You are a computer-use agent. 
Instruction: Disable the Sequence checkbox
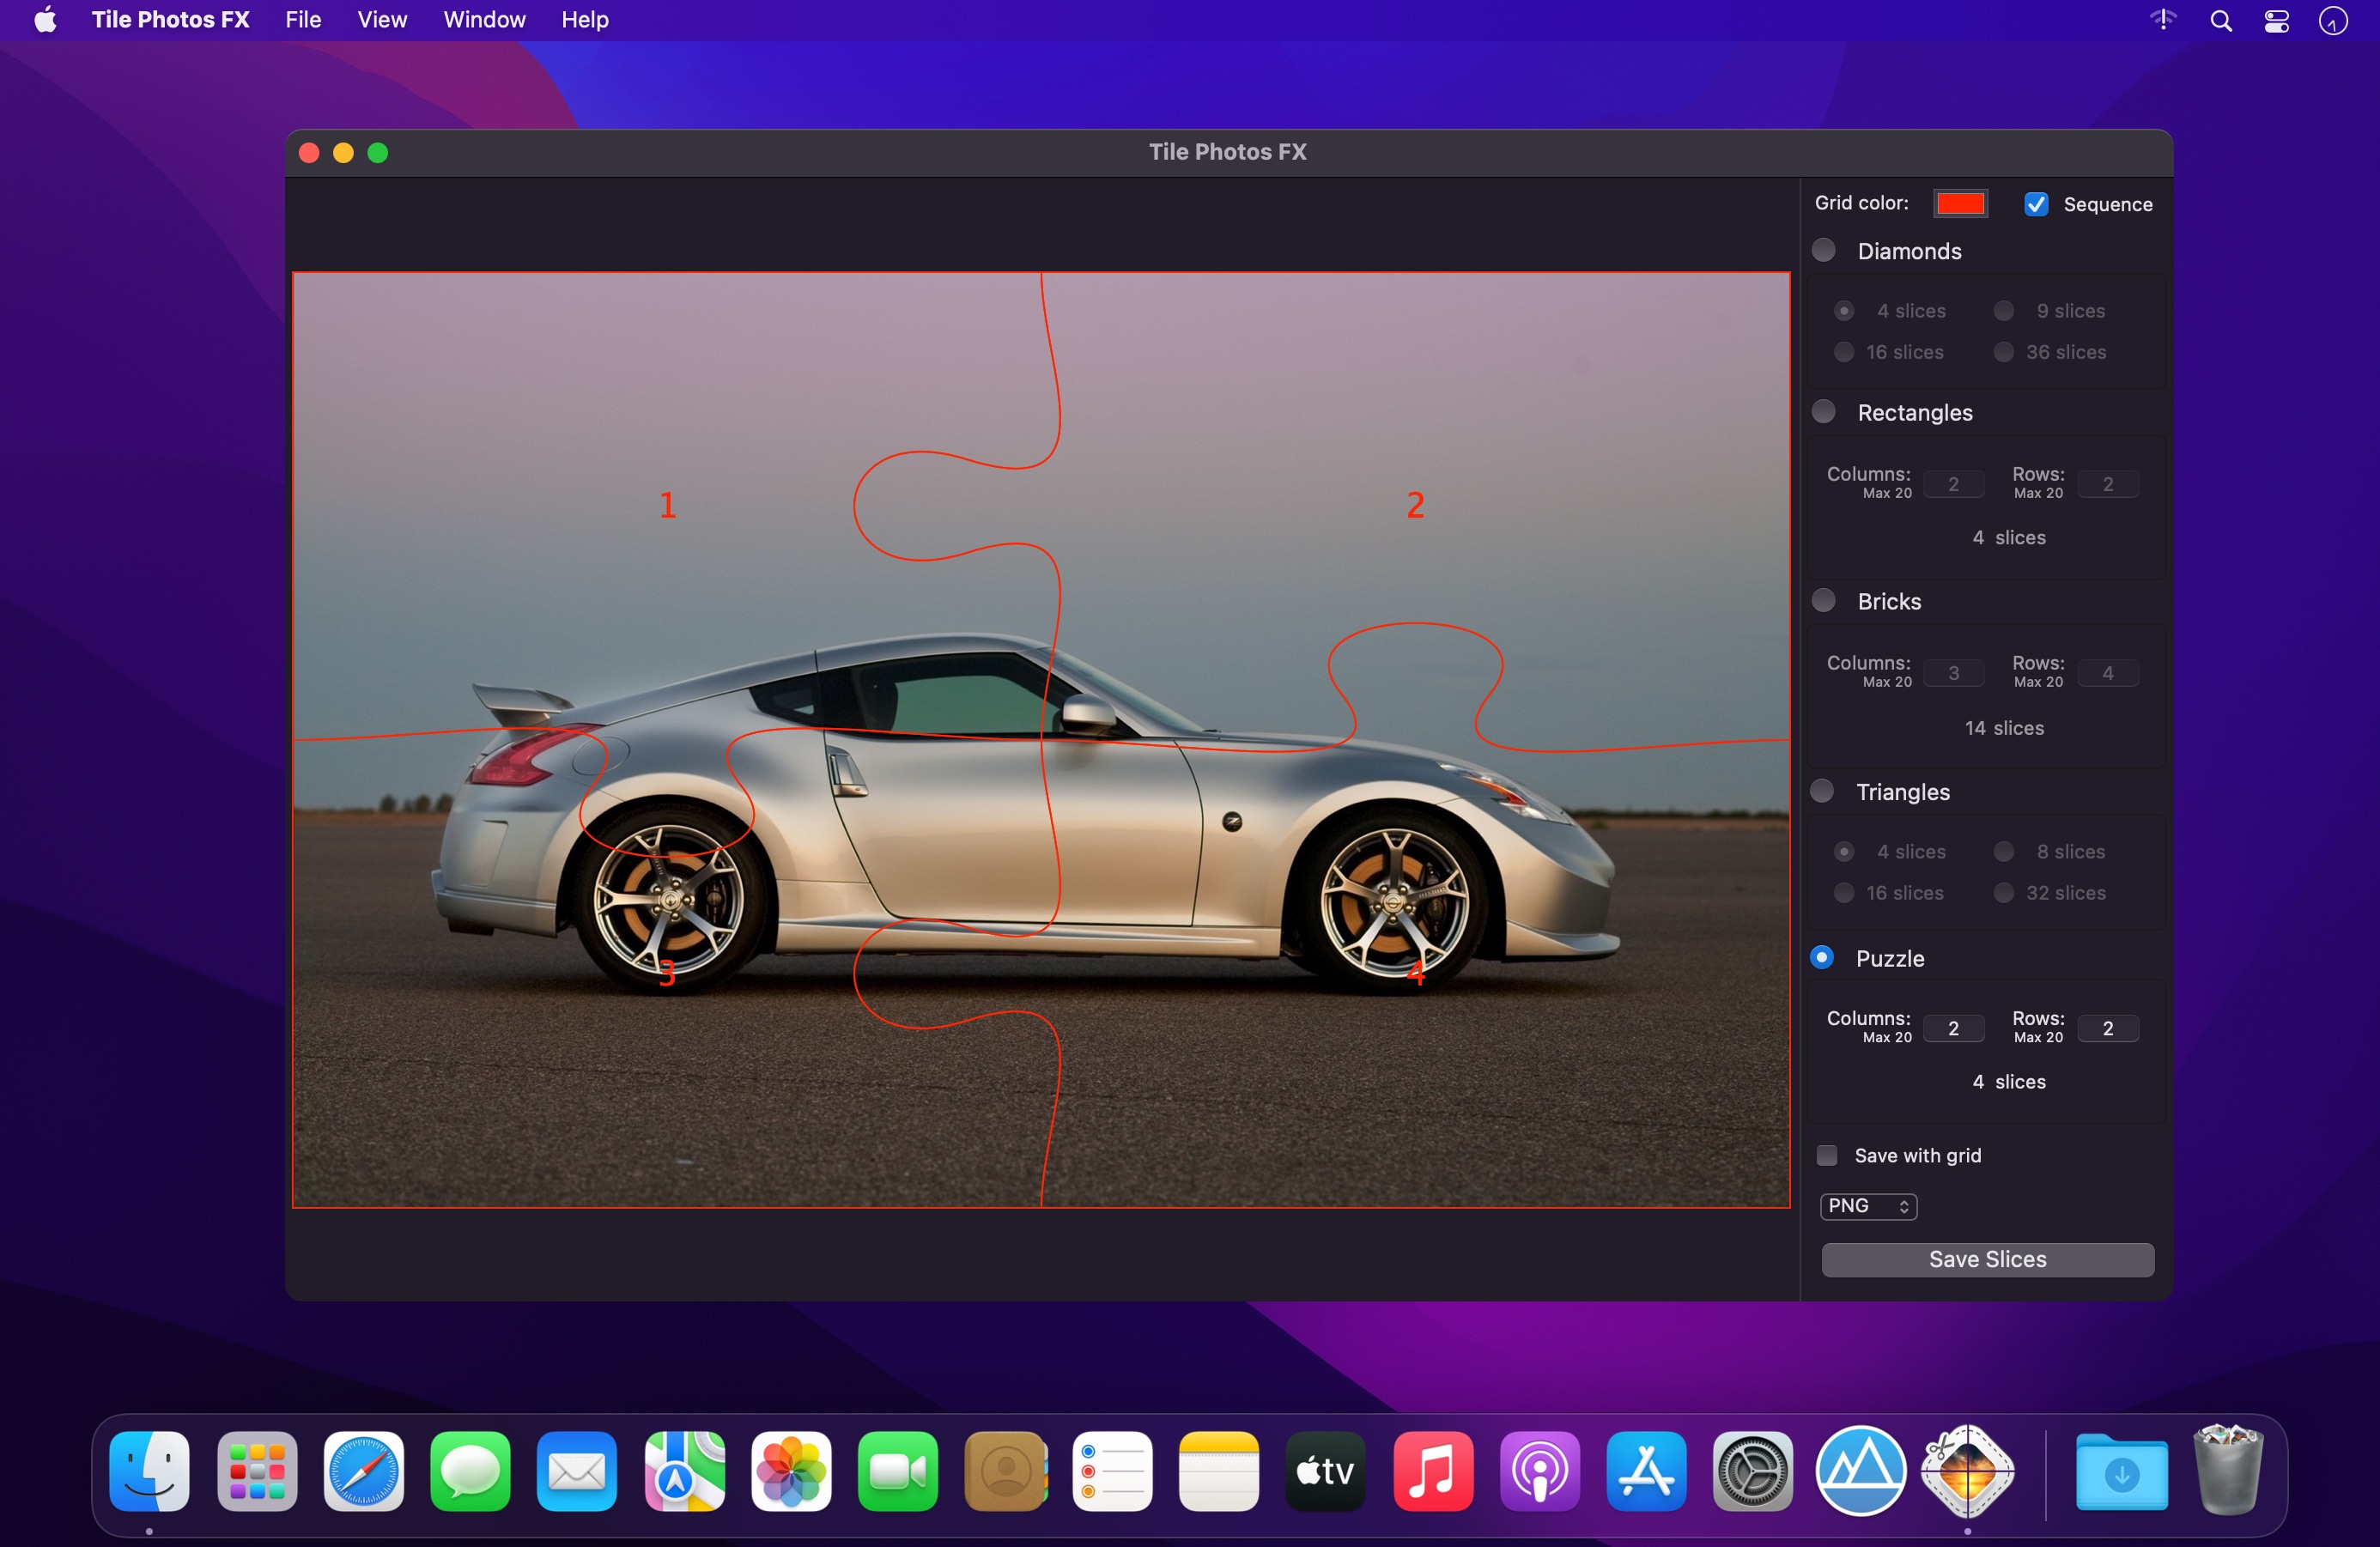click(x=2036, y=204)
